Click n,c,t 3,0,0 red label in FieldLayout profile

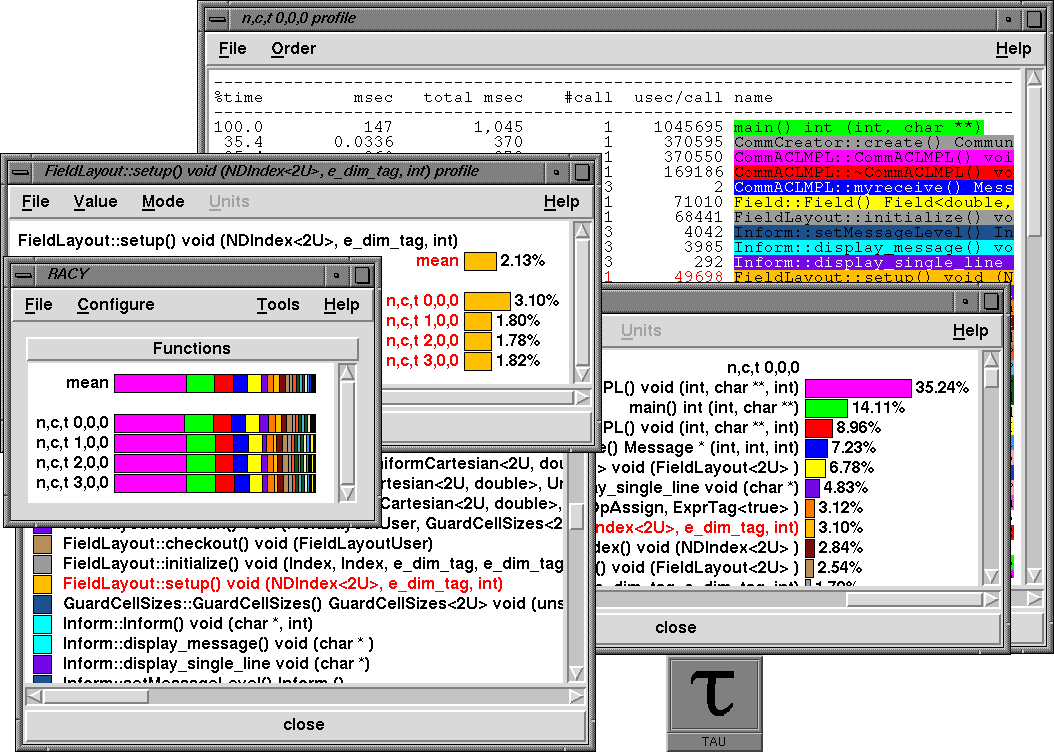pyautogui.click(x=422, y=362)
